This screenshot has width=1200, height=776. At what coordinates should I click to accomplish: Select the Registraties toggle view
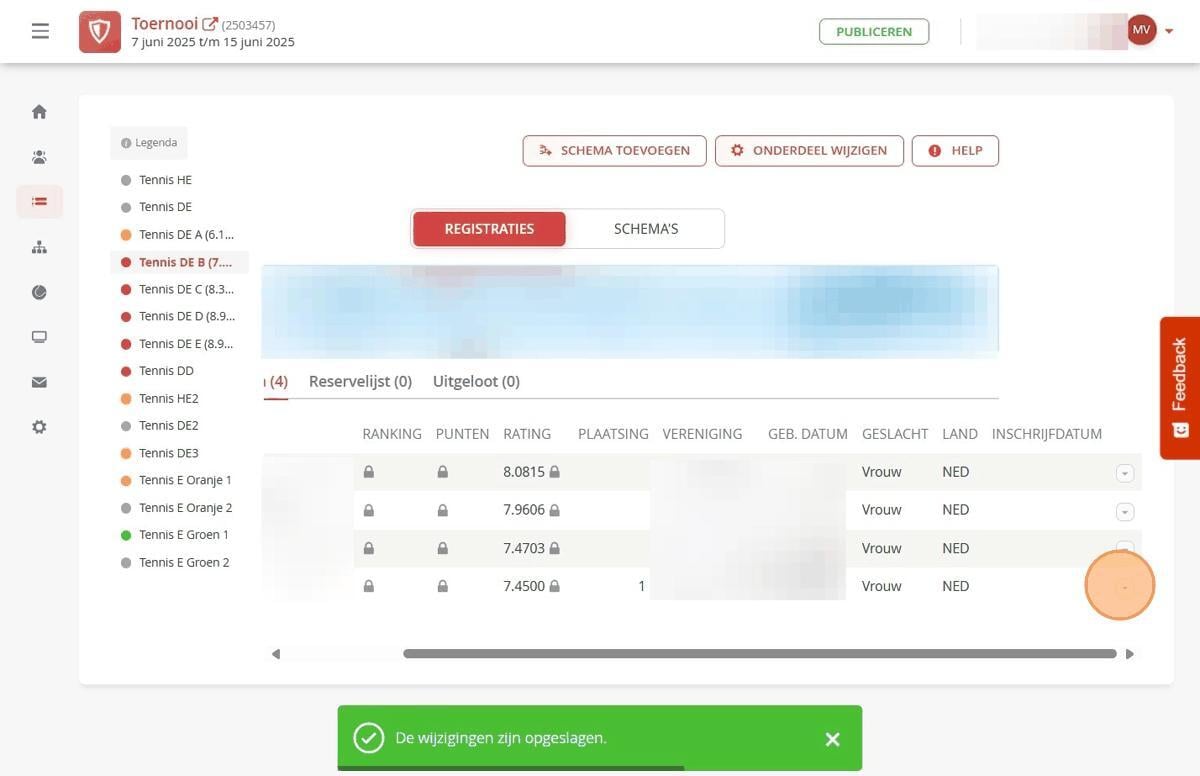[x=489, y=229]
